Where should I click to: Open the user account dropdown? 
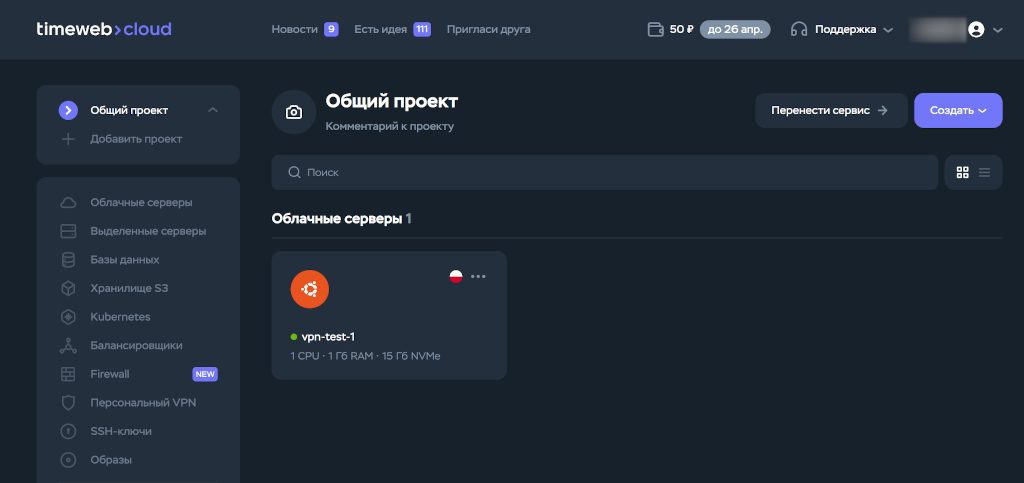(985, 30)
